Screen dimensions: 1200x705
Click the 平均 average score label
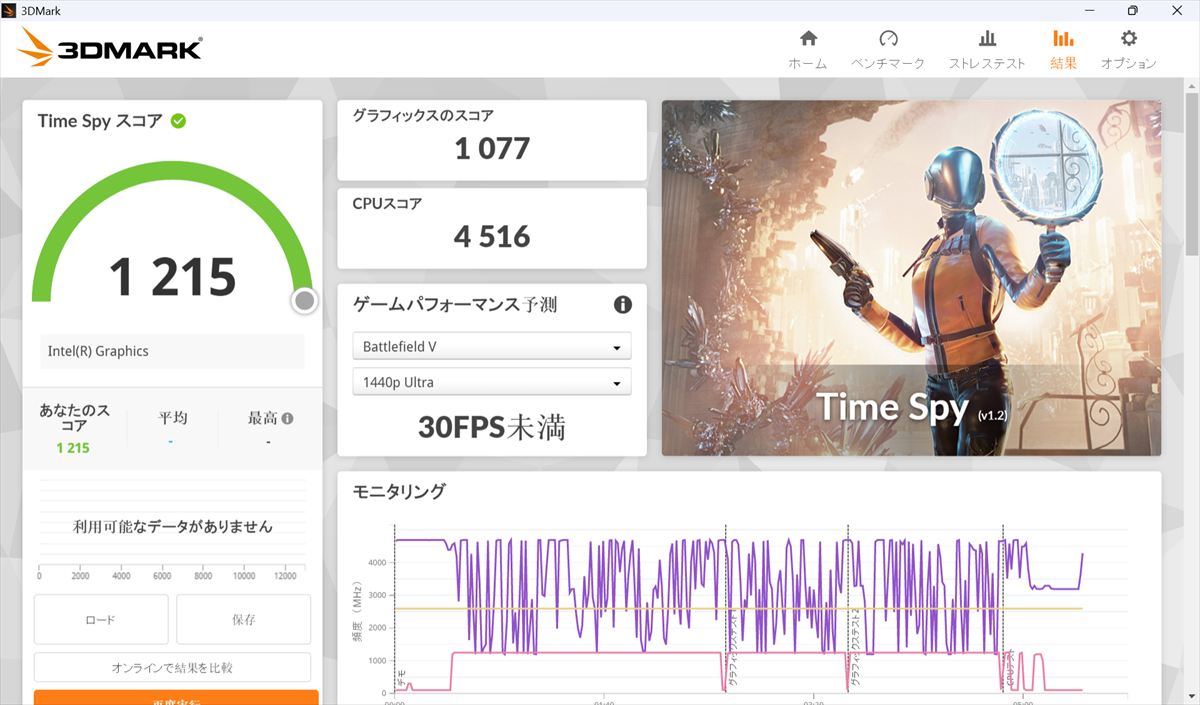[172, 418]
